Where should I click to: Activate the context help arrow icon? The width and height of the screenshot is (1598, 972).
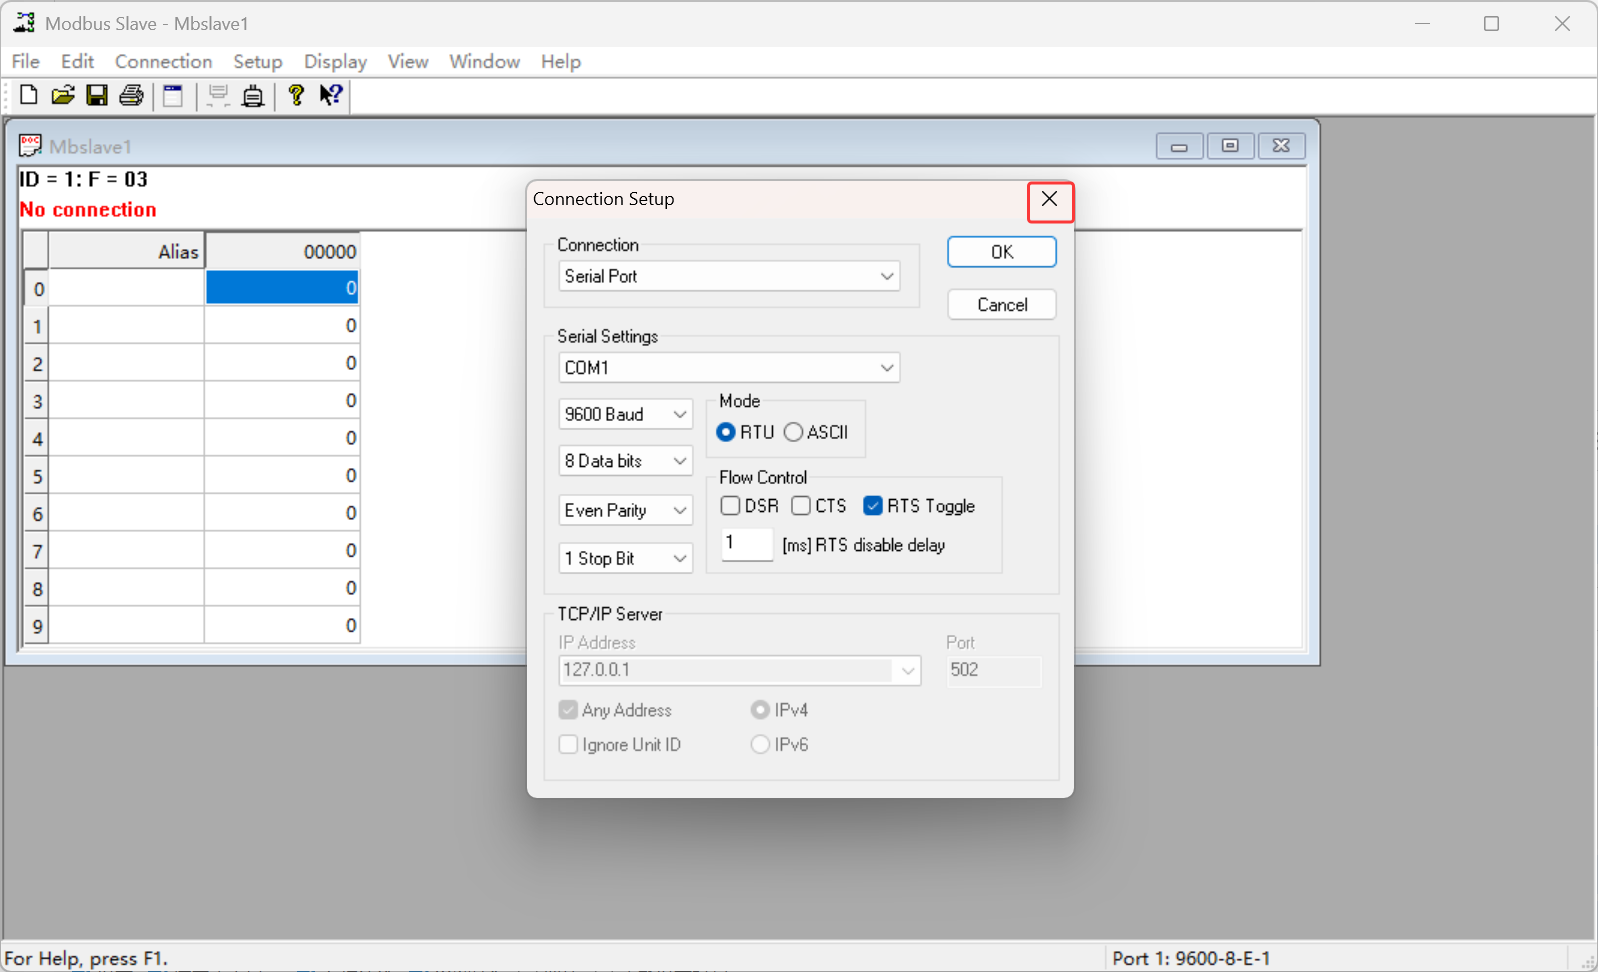pos(330,95)
